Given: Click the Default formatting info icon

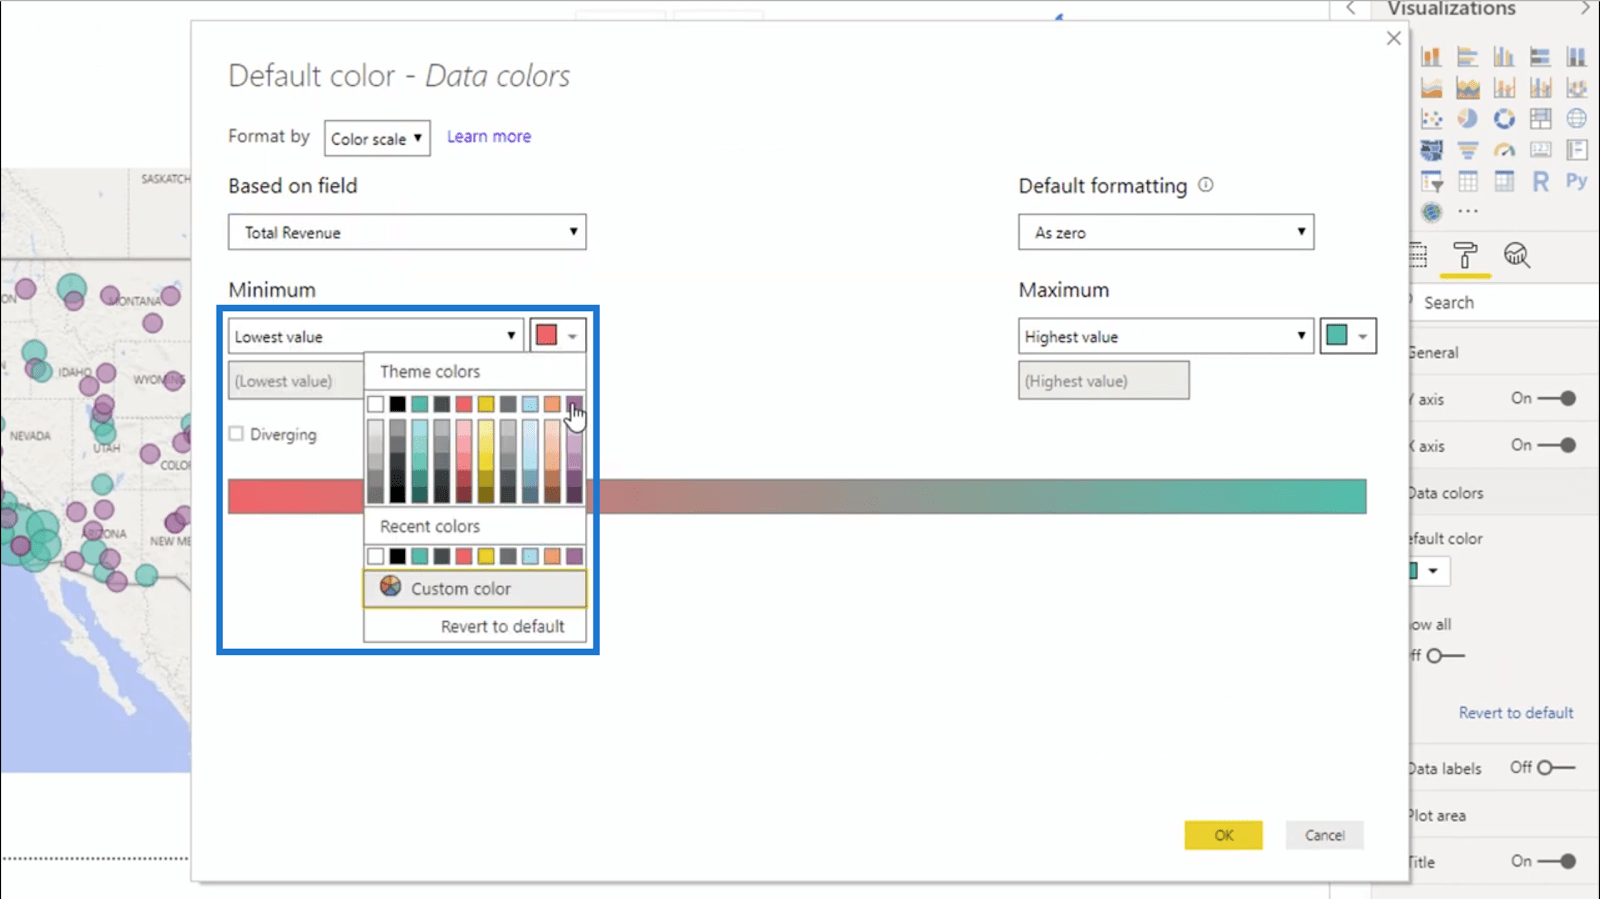Looking at the screenshot, I should [1206, 185].
